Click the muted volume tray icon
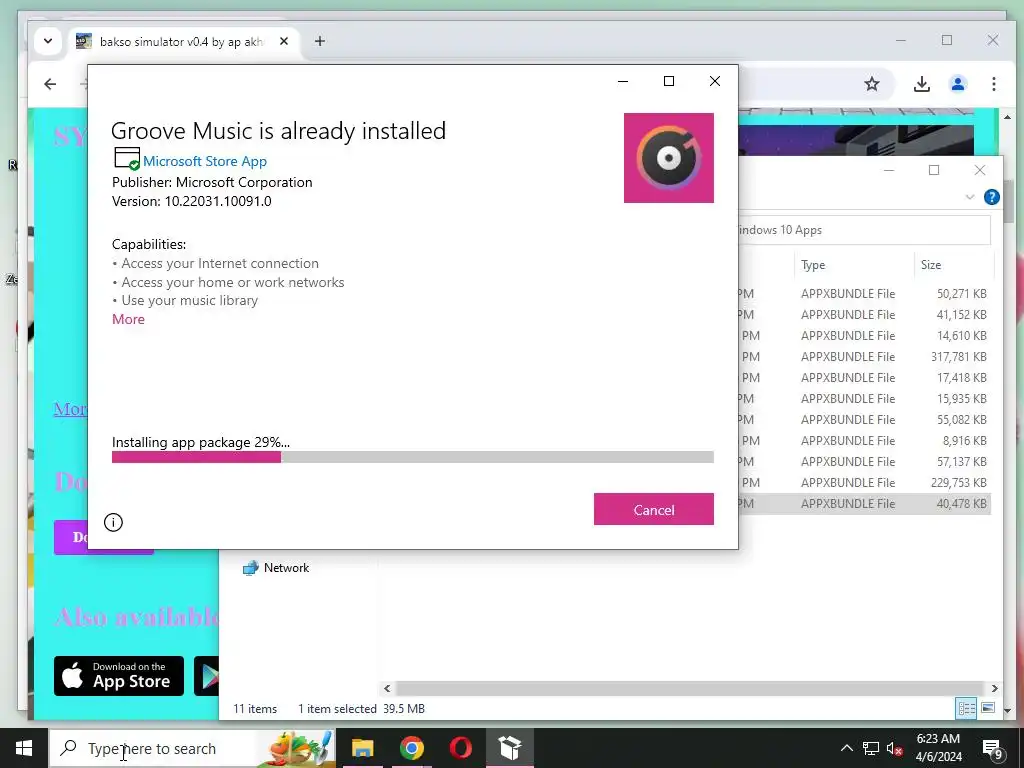The image size is (1024, 768). [x=895, y=748]
